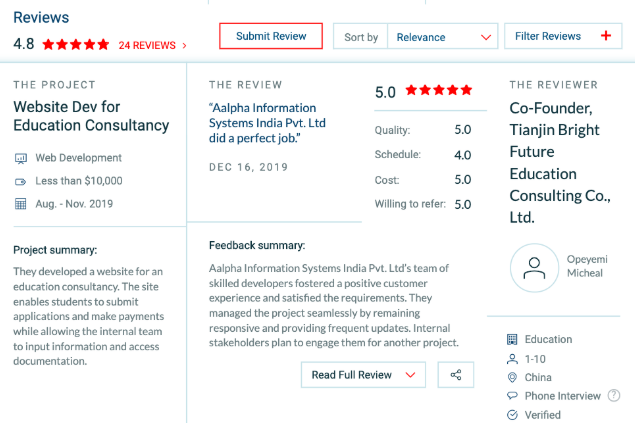The height and width of the screenshot is (423, 635).
Task: Click the Web Development monitor icon
Action: (20, 158)
